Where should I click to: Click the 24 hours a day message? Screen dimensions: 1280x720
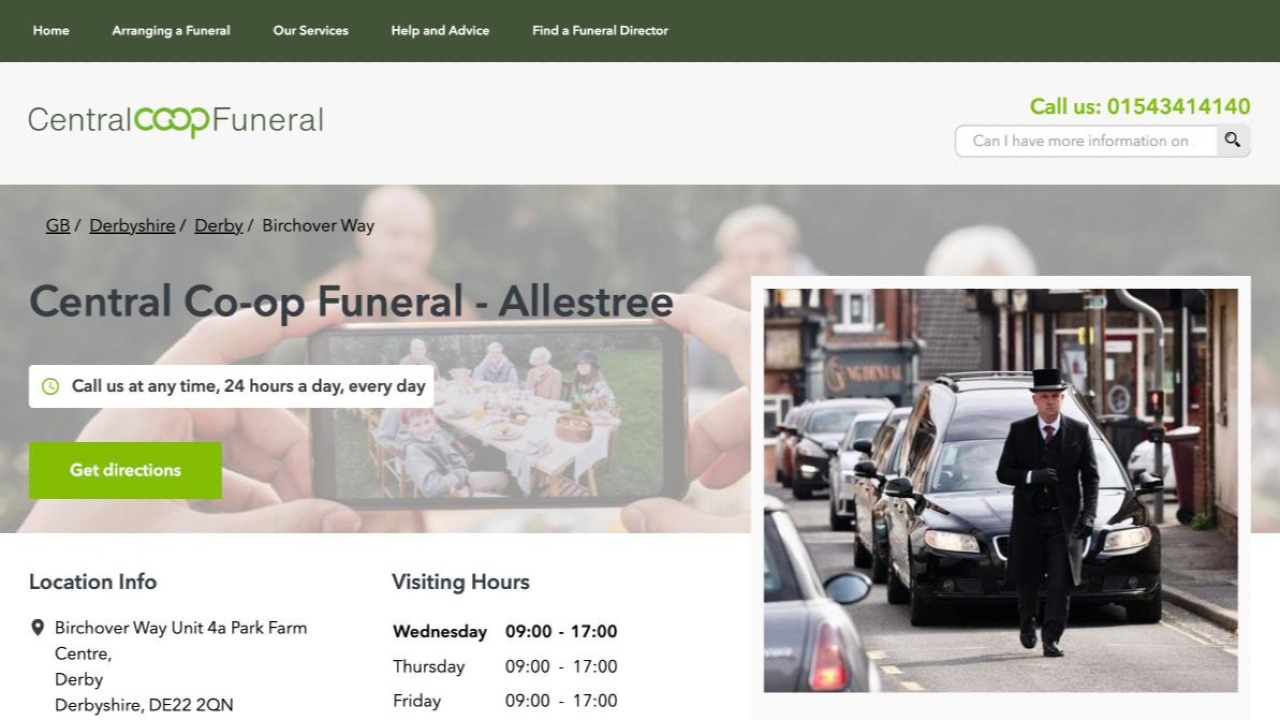click(231, 386)
